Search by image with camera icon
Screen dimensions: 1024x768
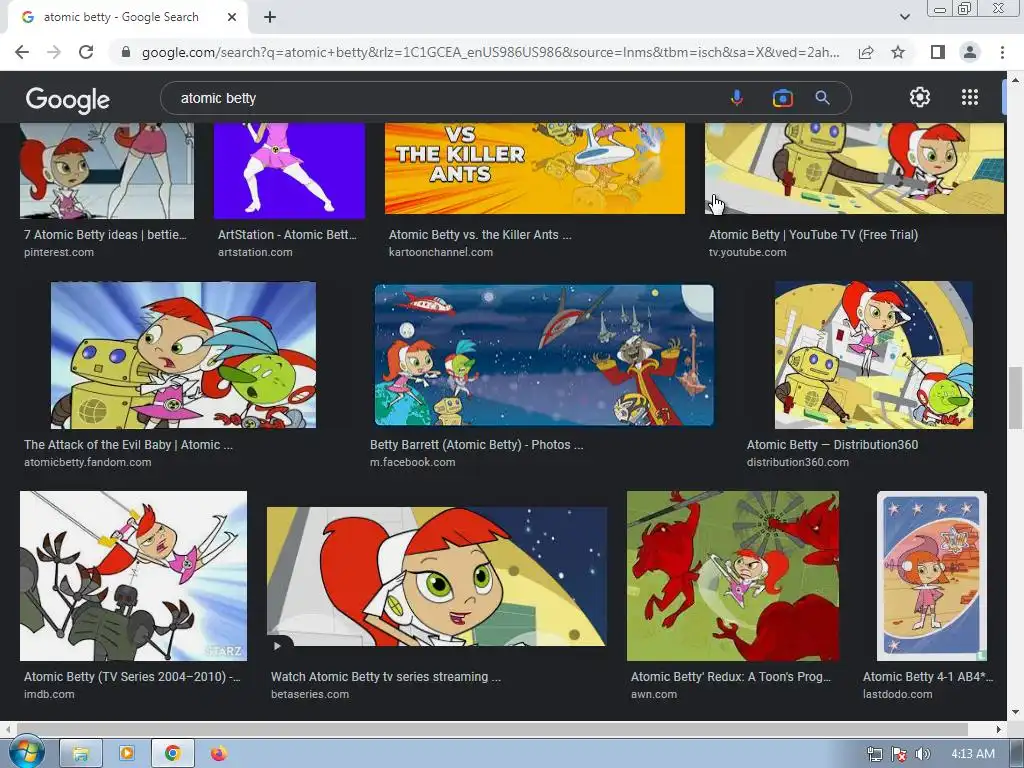point(782,98)
